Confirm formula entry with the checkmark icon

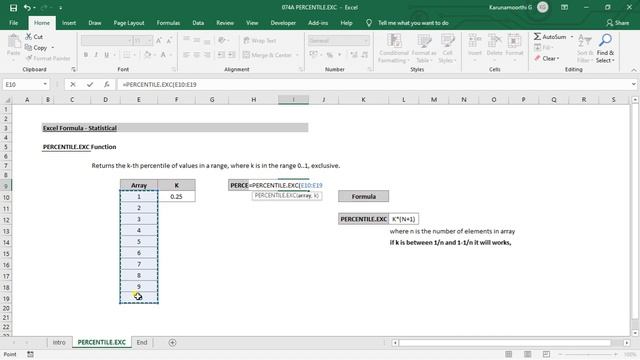(x=90, y=84)
